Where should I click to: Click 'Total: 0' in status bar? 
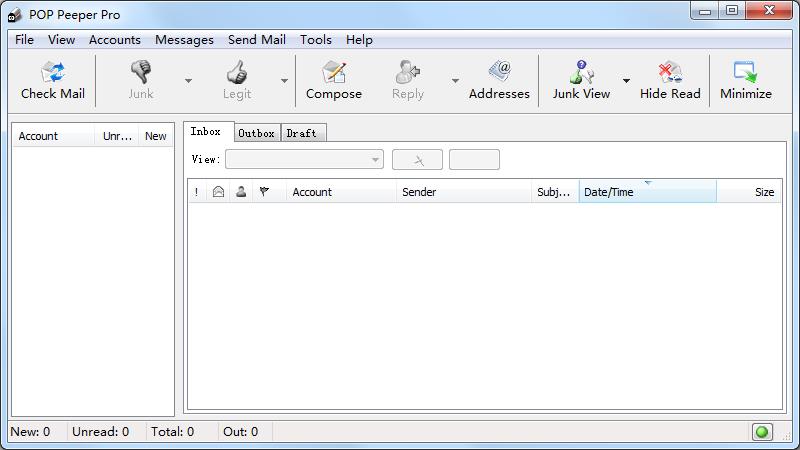pyautogui.click(x=172, y=432)
